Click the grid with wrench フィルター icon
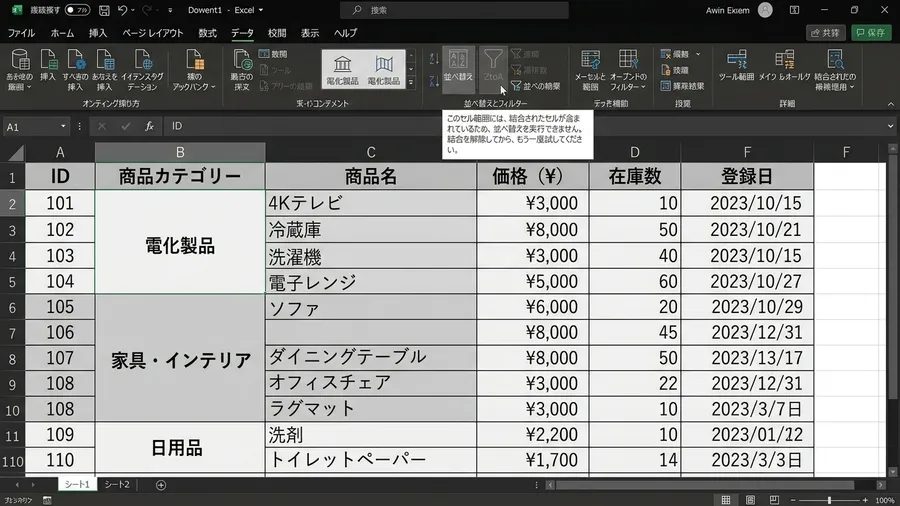 coord(628,60)
